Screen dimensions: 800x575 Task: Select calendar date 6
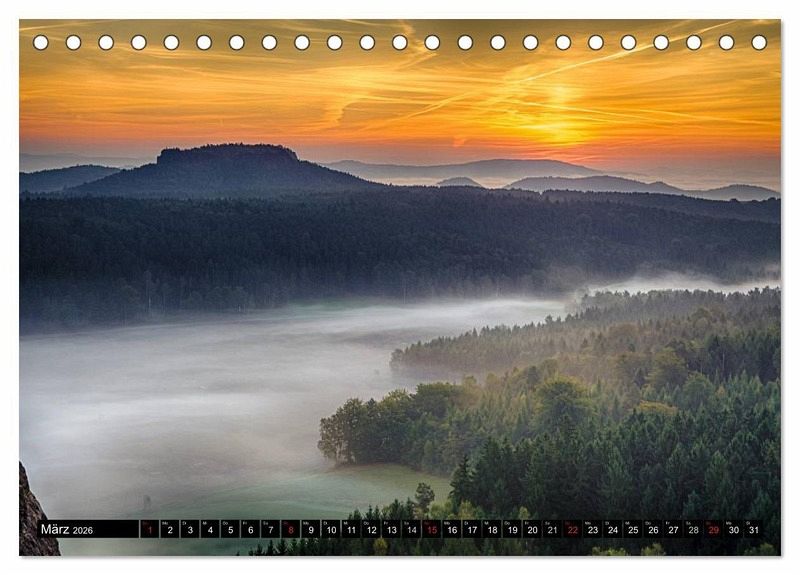click(251, 529)
